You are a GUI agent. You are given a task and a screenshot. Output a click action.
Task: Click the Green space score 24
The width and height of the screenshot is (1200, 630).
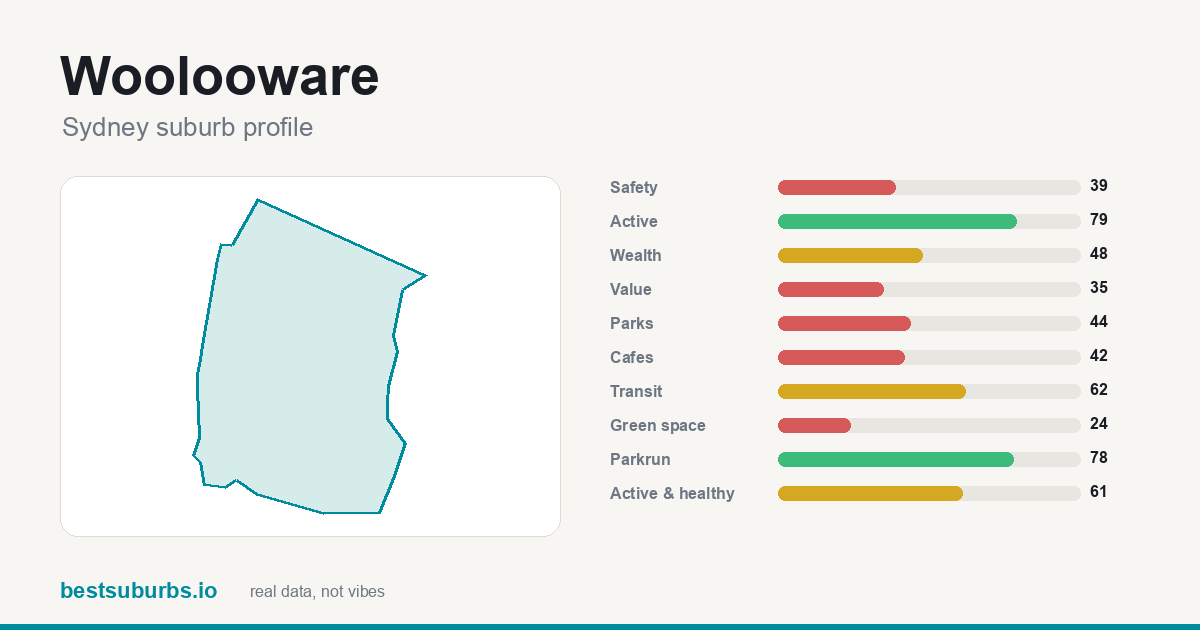coord(1099,424)
